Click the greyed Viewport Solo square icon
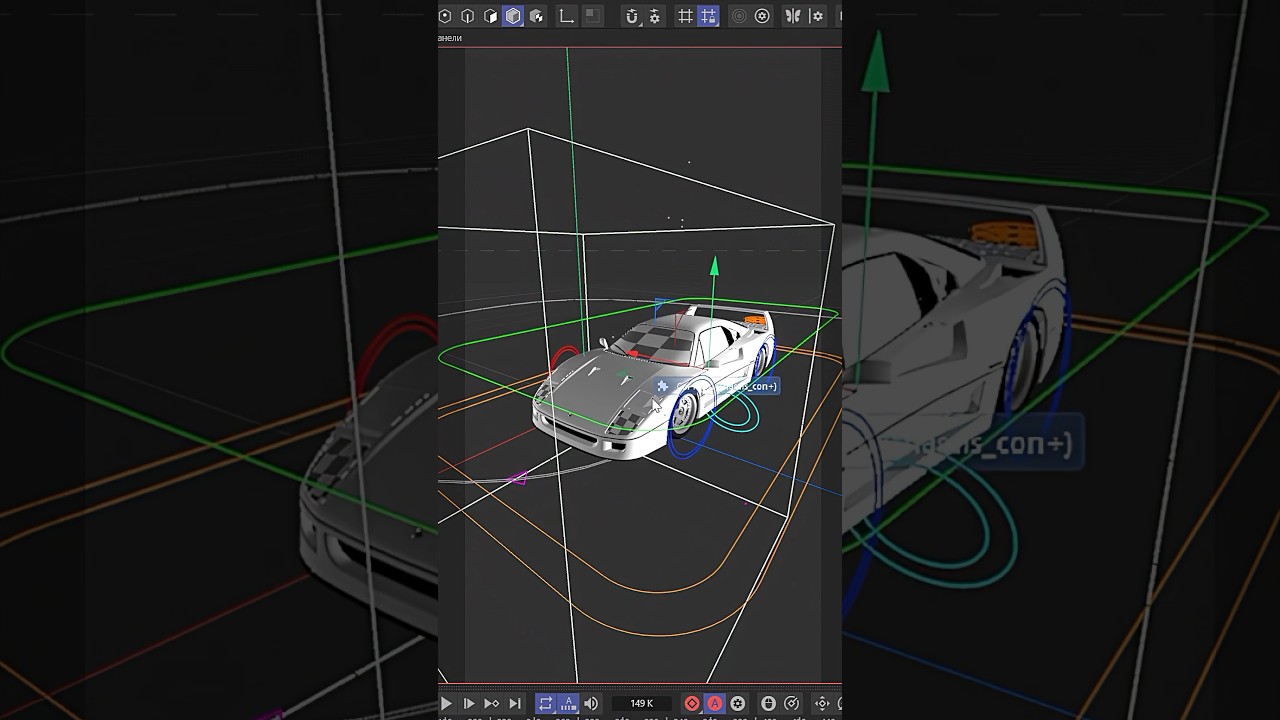1280x720 pixels. click(592, 16)
